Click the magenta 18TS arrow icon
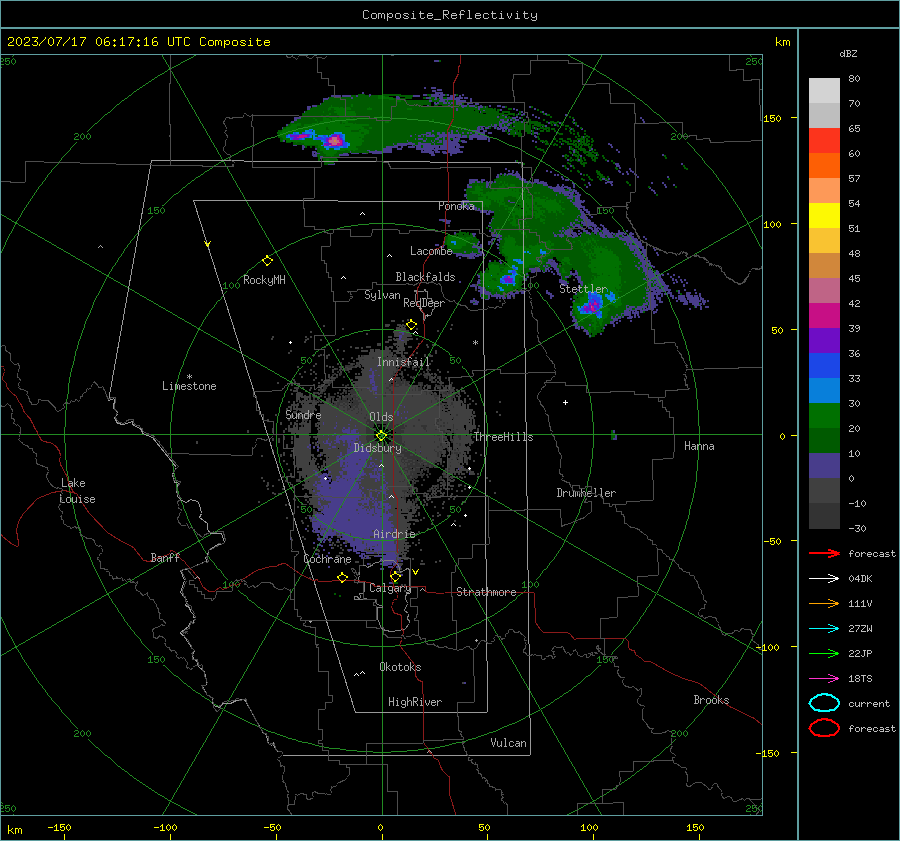 [824, 679]
